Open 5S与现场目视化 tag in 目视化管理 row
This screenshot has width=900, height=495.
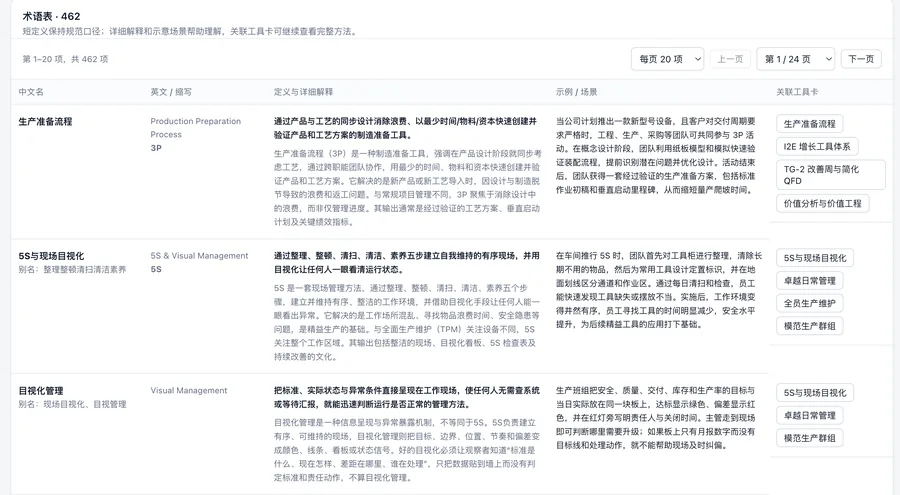pos(815,393)
